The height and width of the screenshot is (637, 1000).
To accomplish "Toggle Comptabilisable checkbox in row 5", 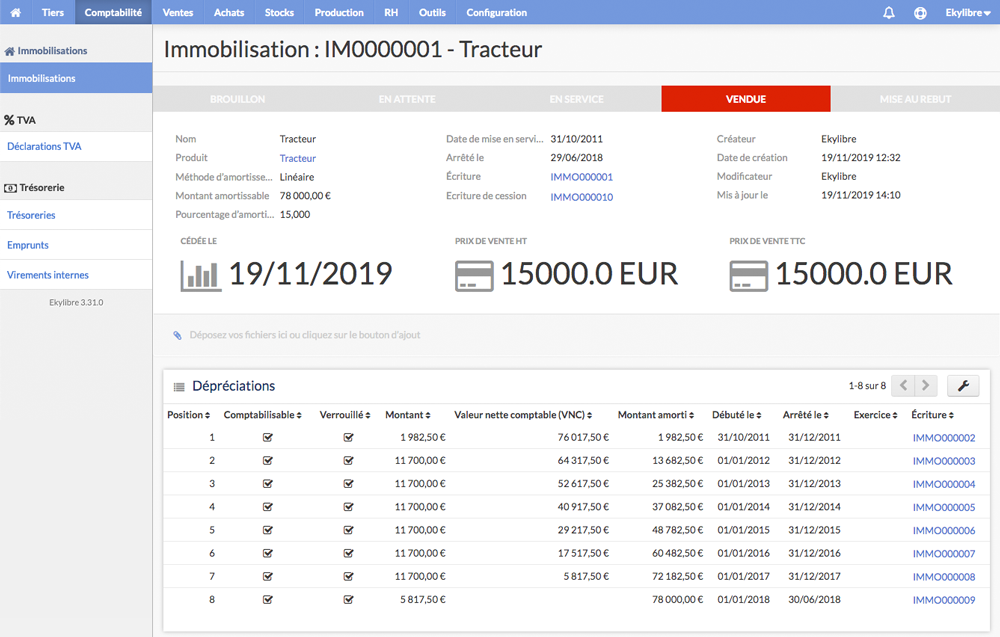I will point(268,530).
